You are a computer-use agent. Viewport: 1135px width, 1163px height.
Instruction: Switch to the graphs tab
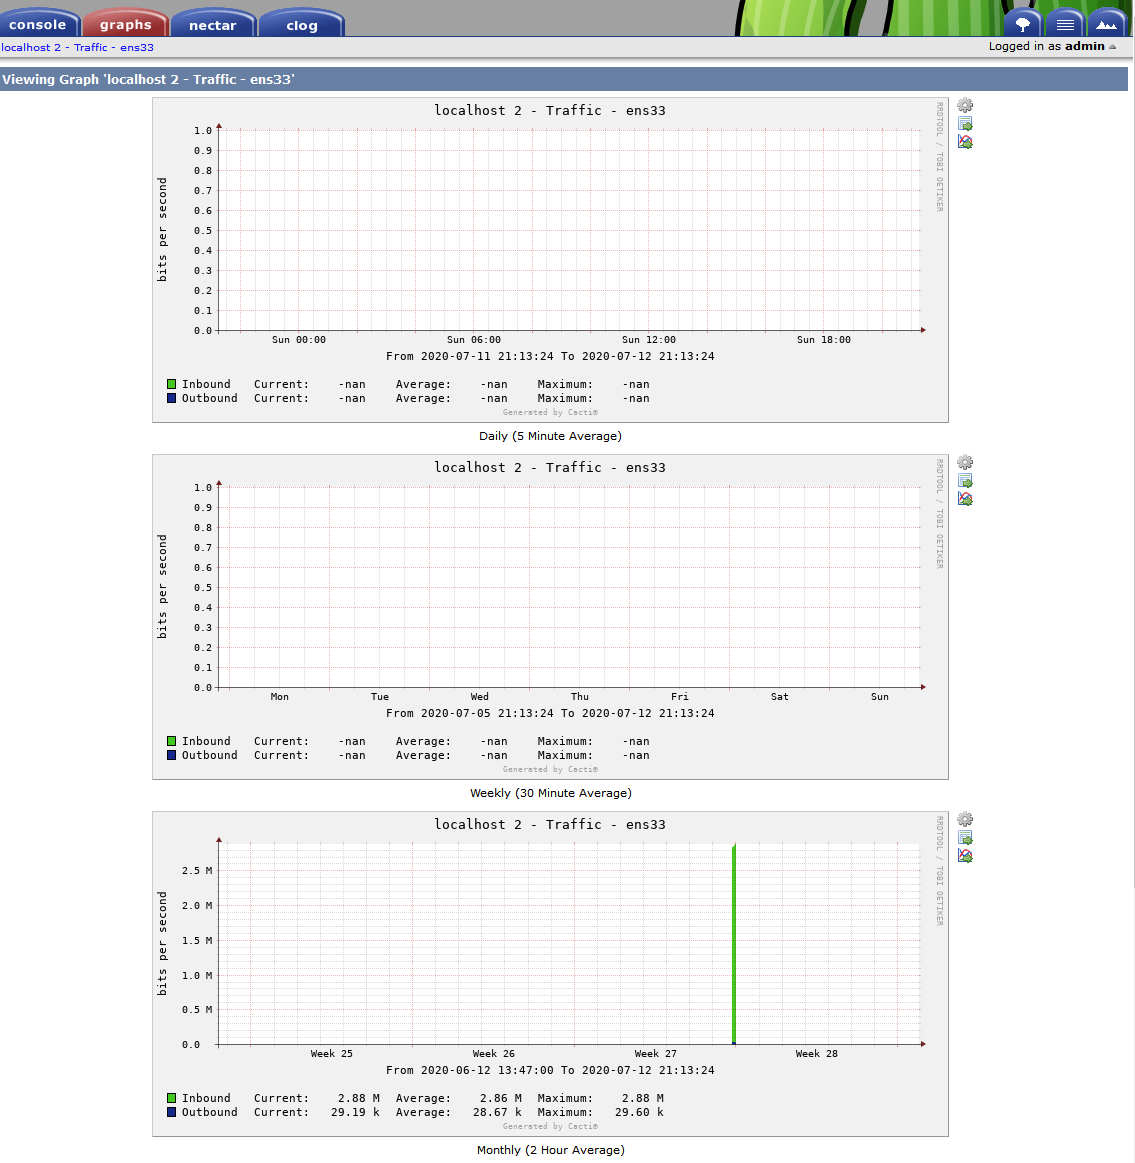[x=125, y=24]
